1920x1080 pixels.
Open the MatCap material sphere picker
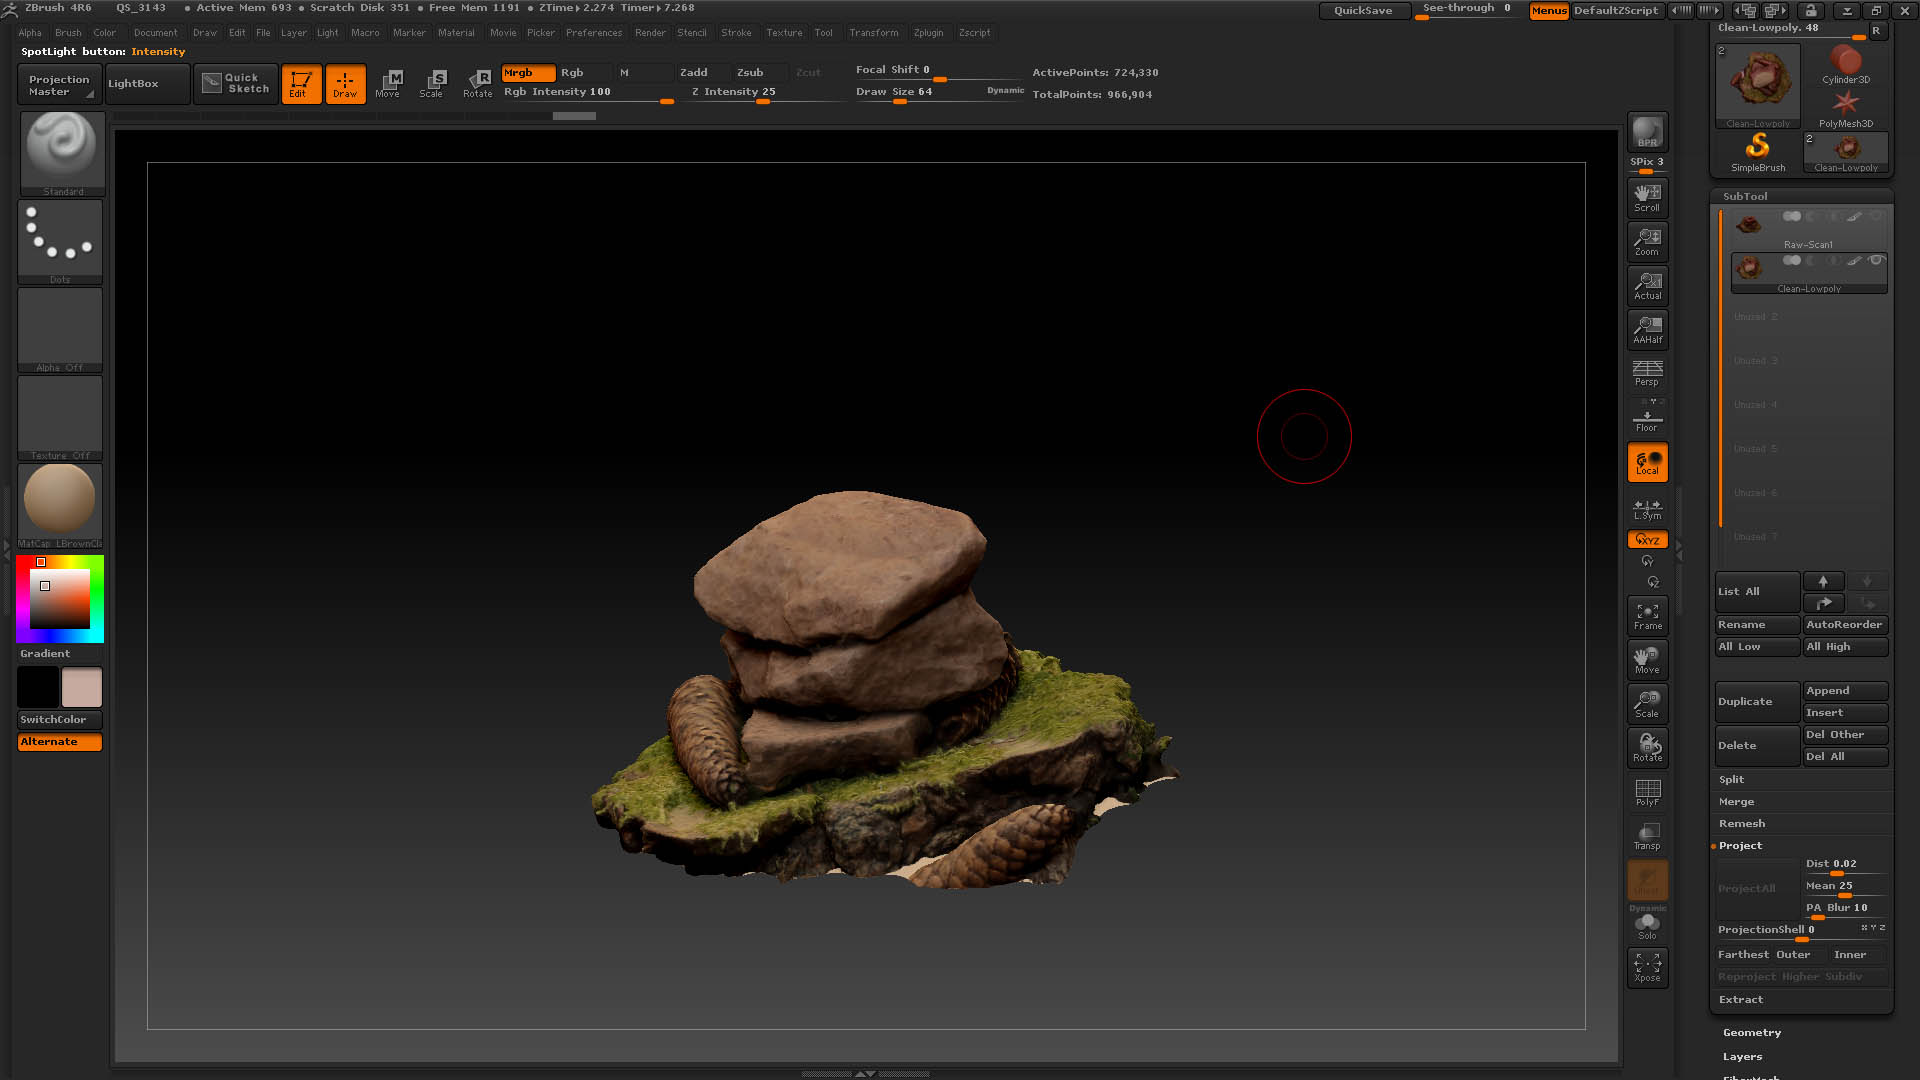[x=60, y=506]
